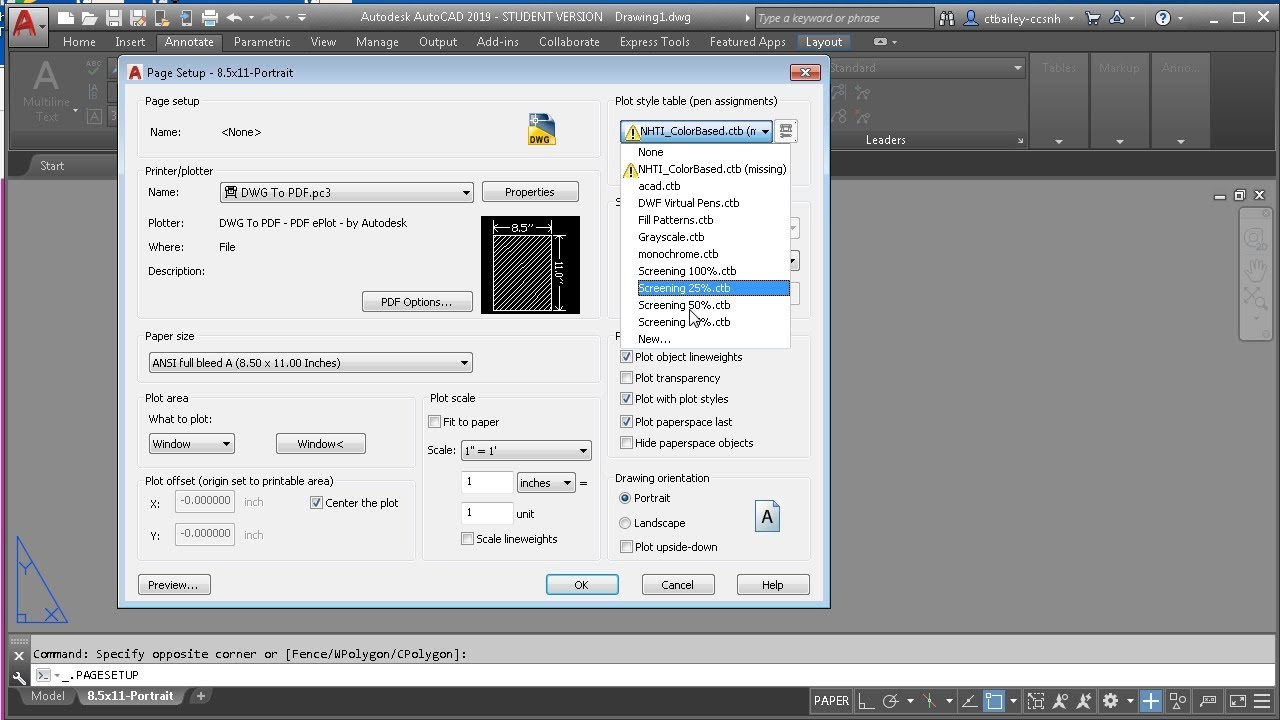Add a new layout with plus tab icon
The width and height of the screenshot is (1280, 720).
tap(200, 696)
